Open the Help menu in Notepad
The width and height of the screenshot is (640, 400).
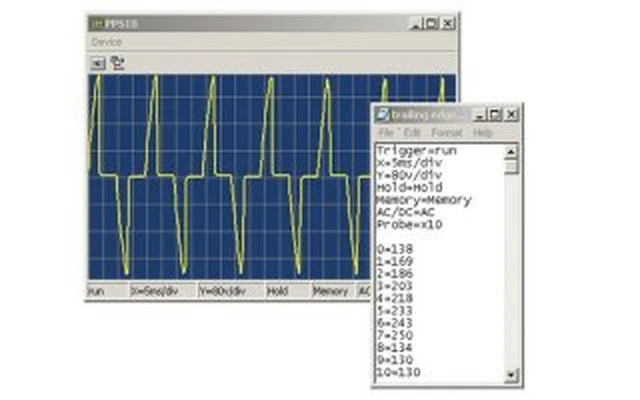(483, 133)
